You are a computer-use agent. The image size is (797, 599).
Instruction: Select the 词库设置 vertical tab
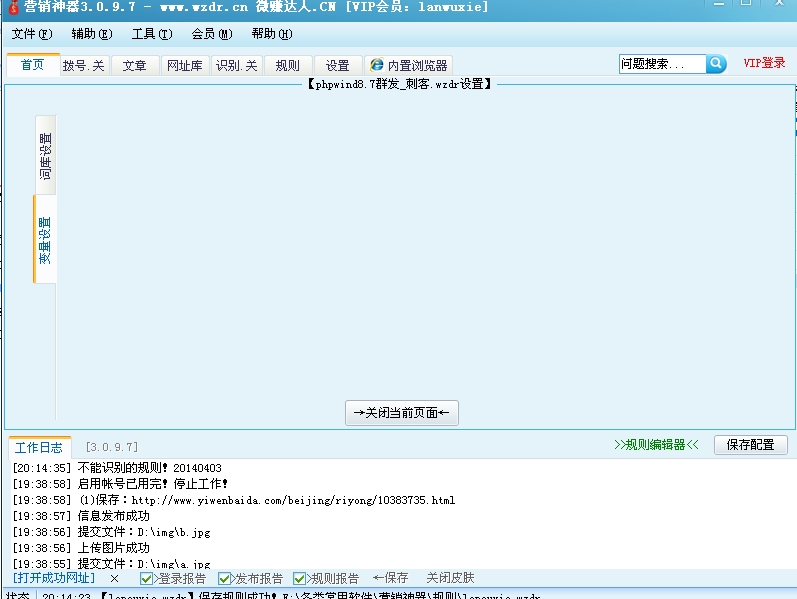[x=46, y=156]
